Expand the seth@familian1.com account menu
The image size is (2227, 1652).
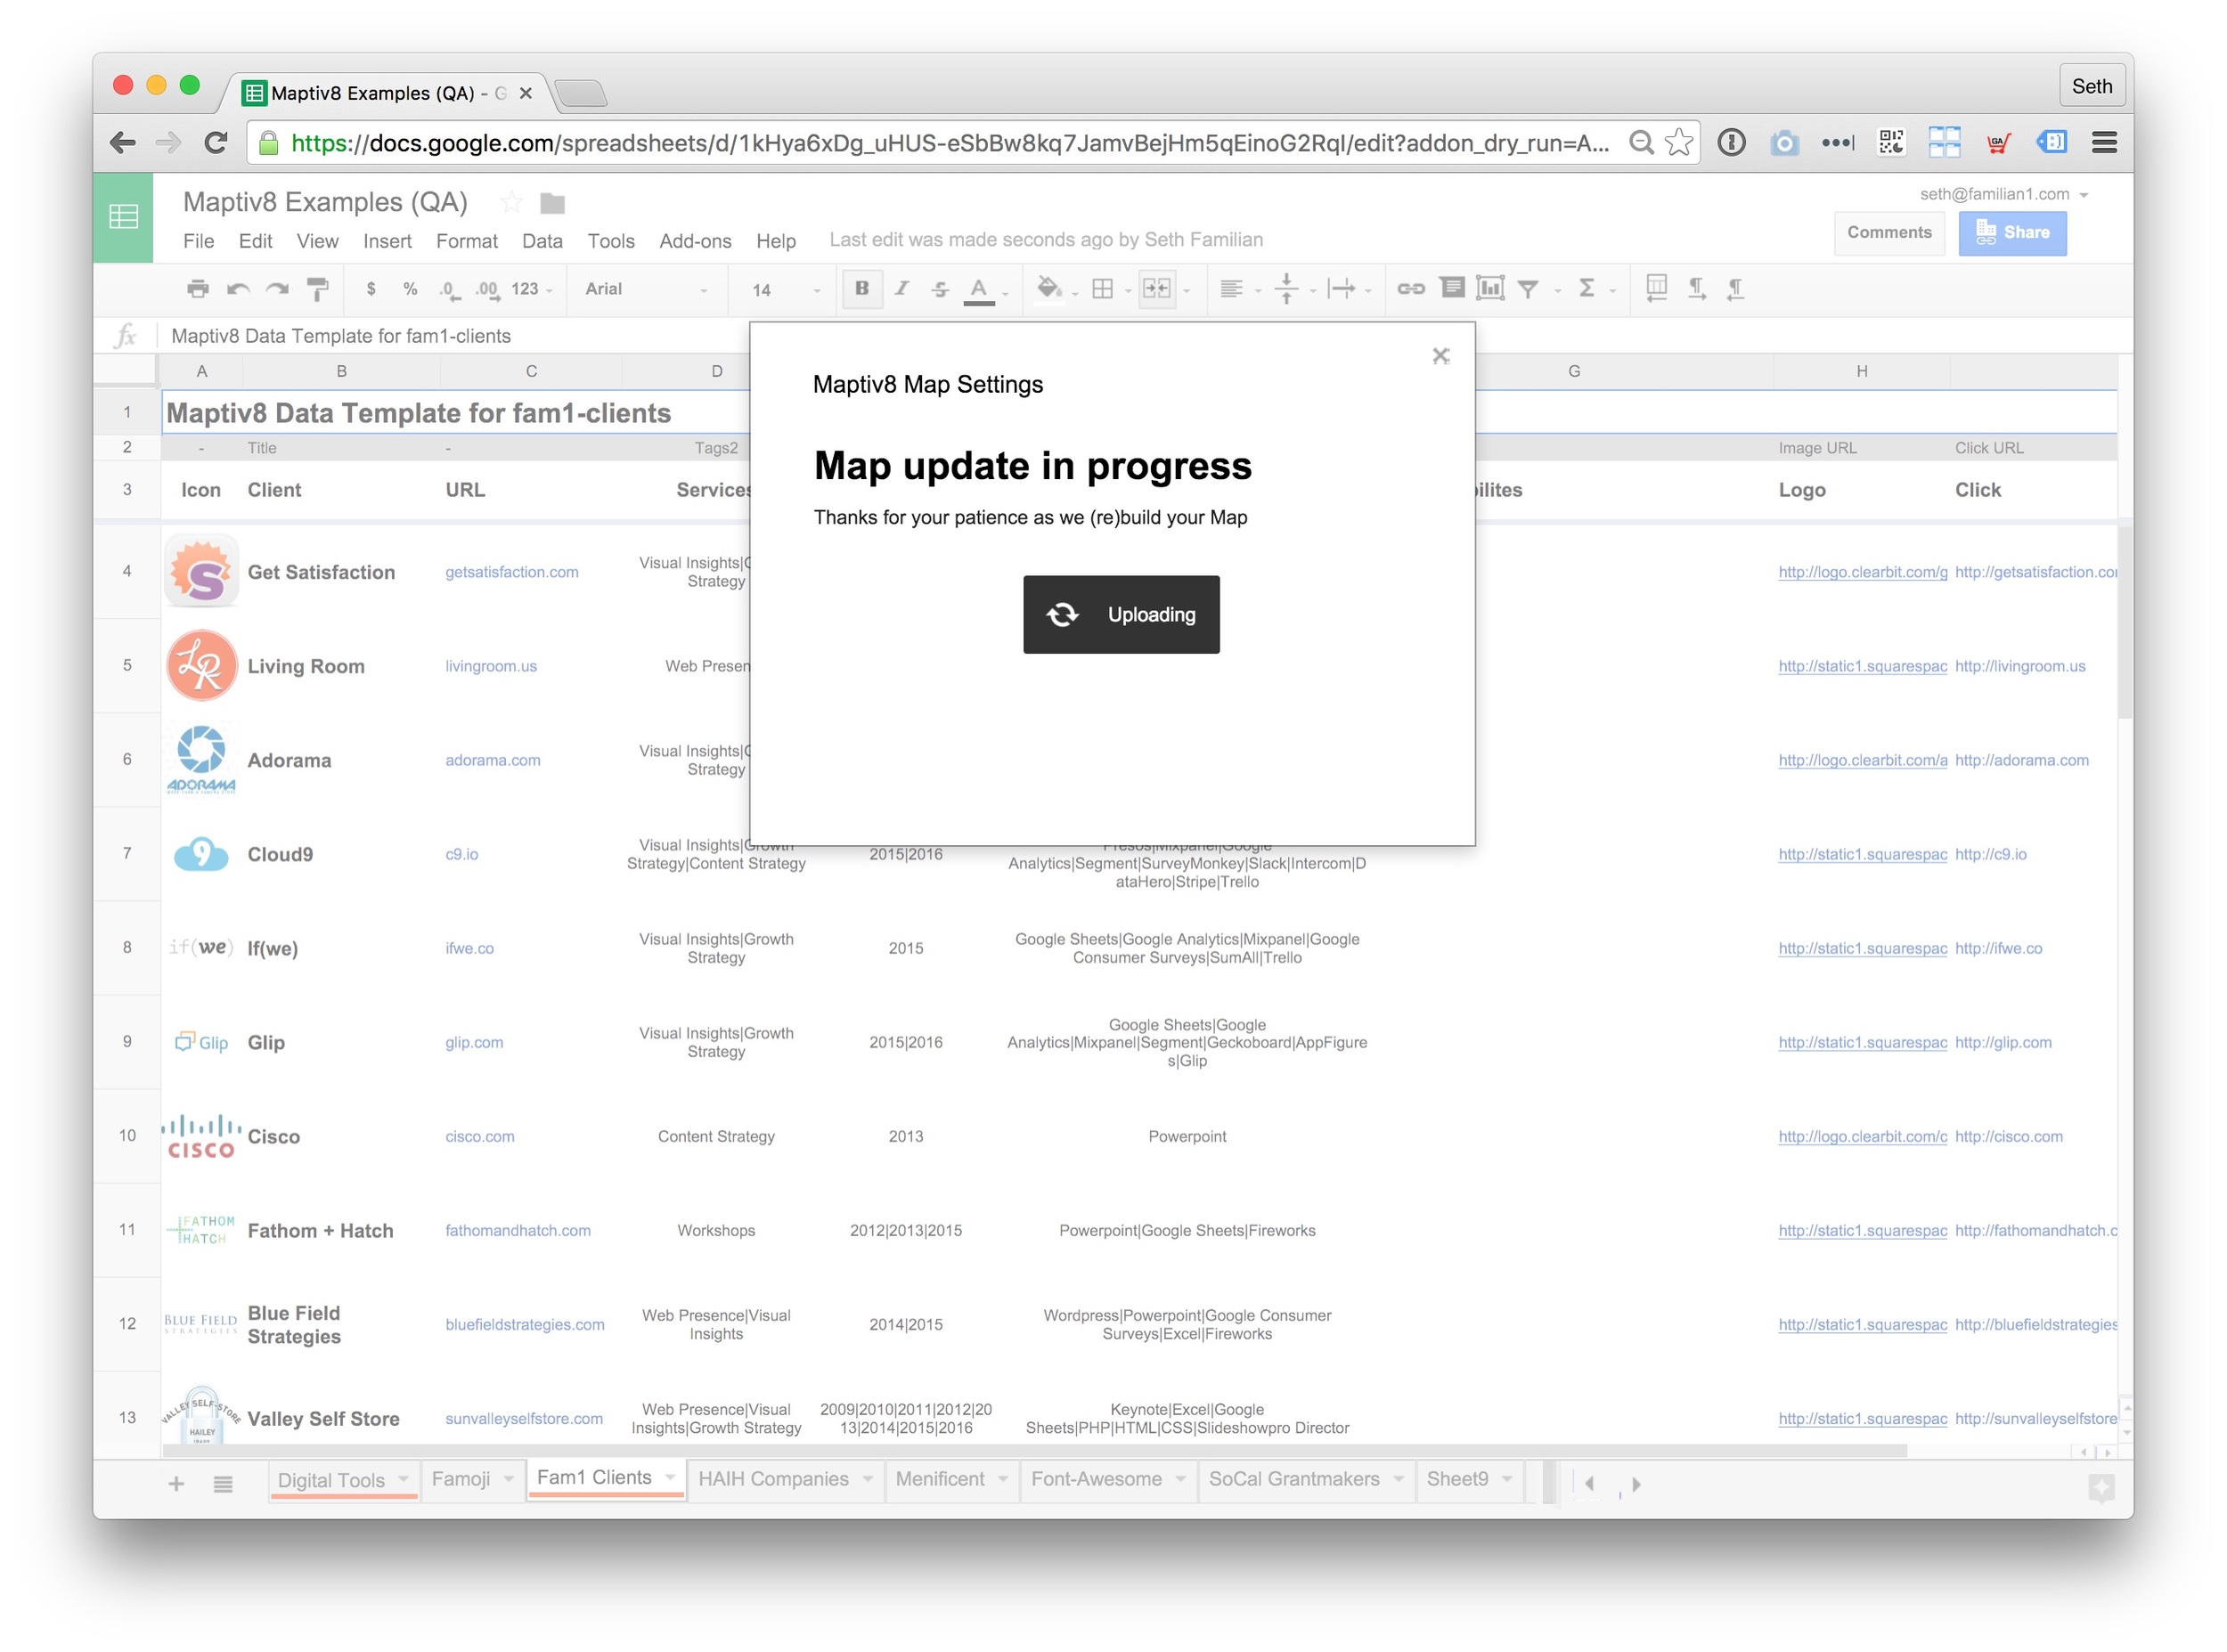click(2003, 194)
